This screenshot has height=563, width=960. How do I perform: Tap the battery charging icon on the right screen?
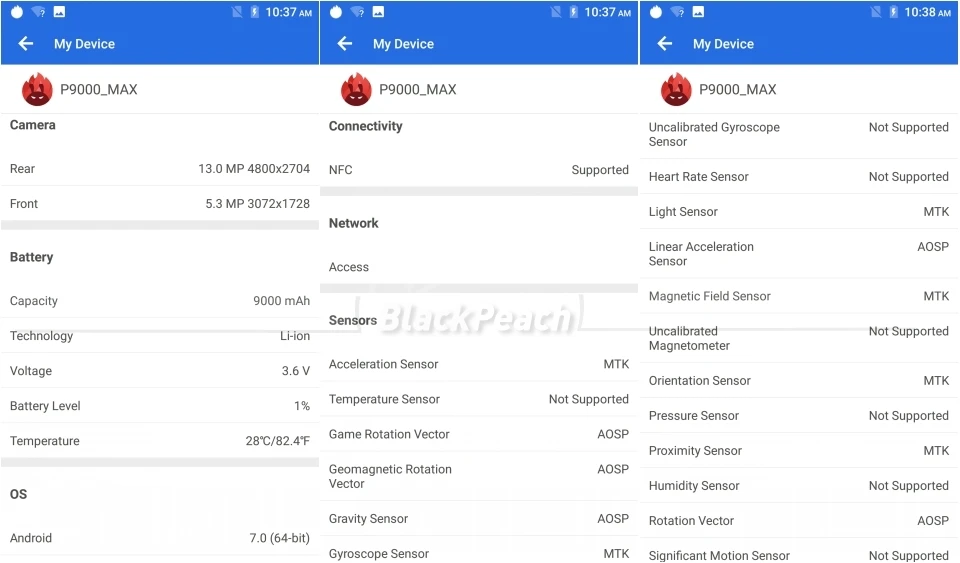tap(894, 12)
